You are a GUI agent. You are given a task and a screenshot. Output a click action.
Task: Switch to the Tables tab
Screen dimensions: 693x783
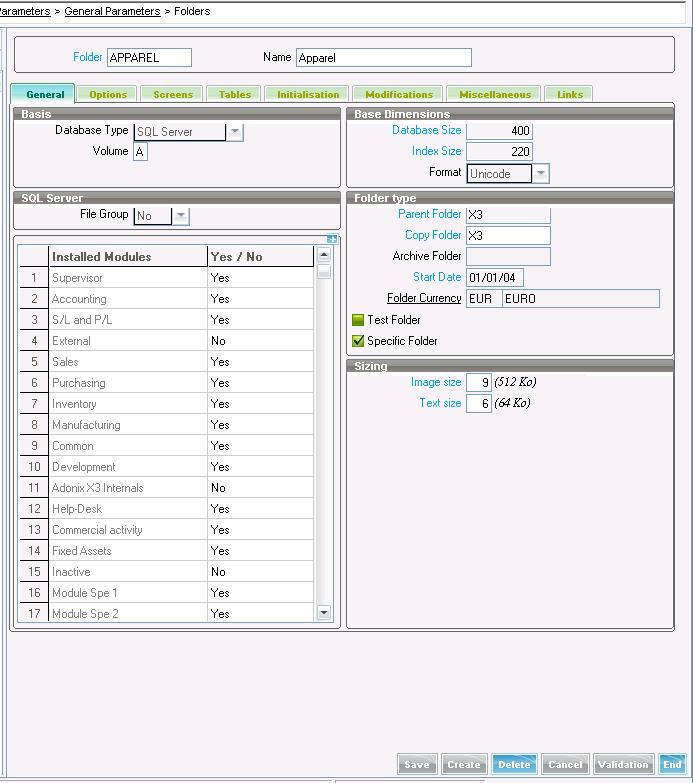(x=235, y=94)
